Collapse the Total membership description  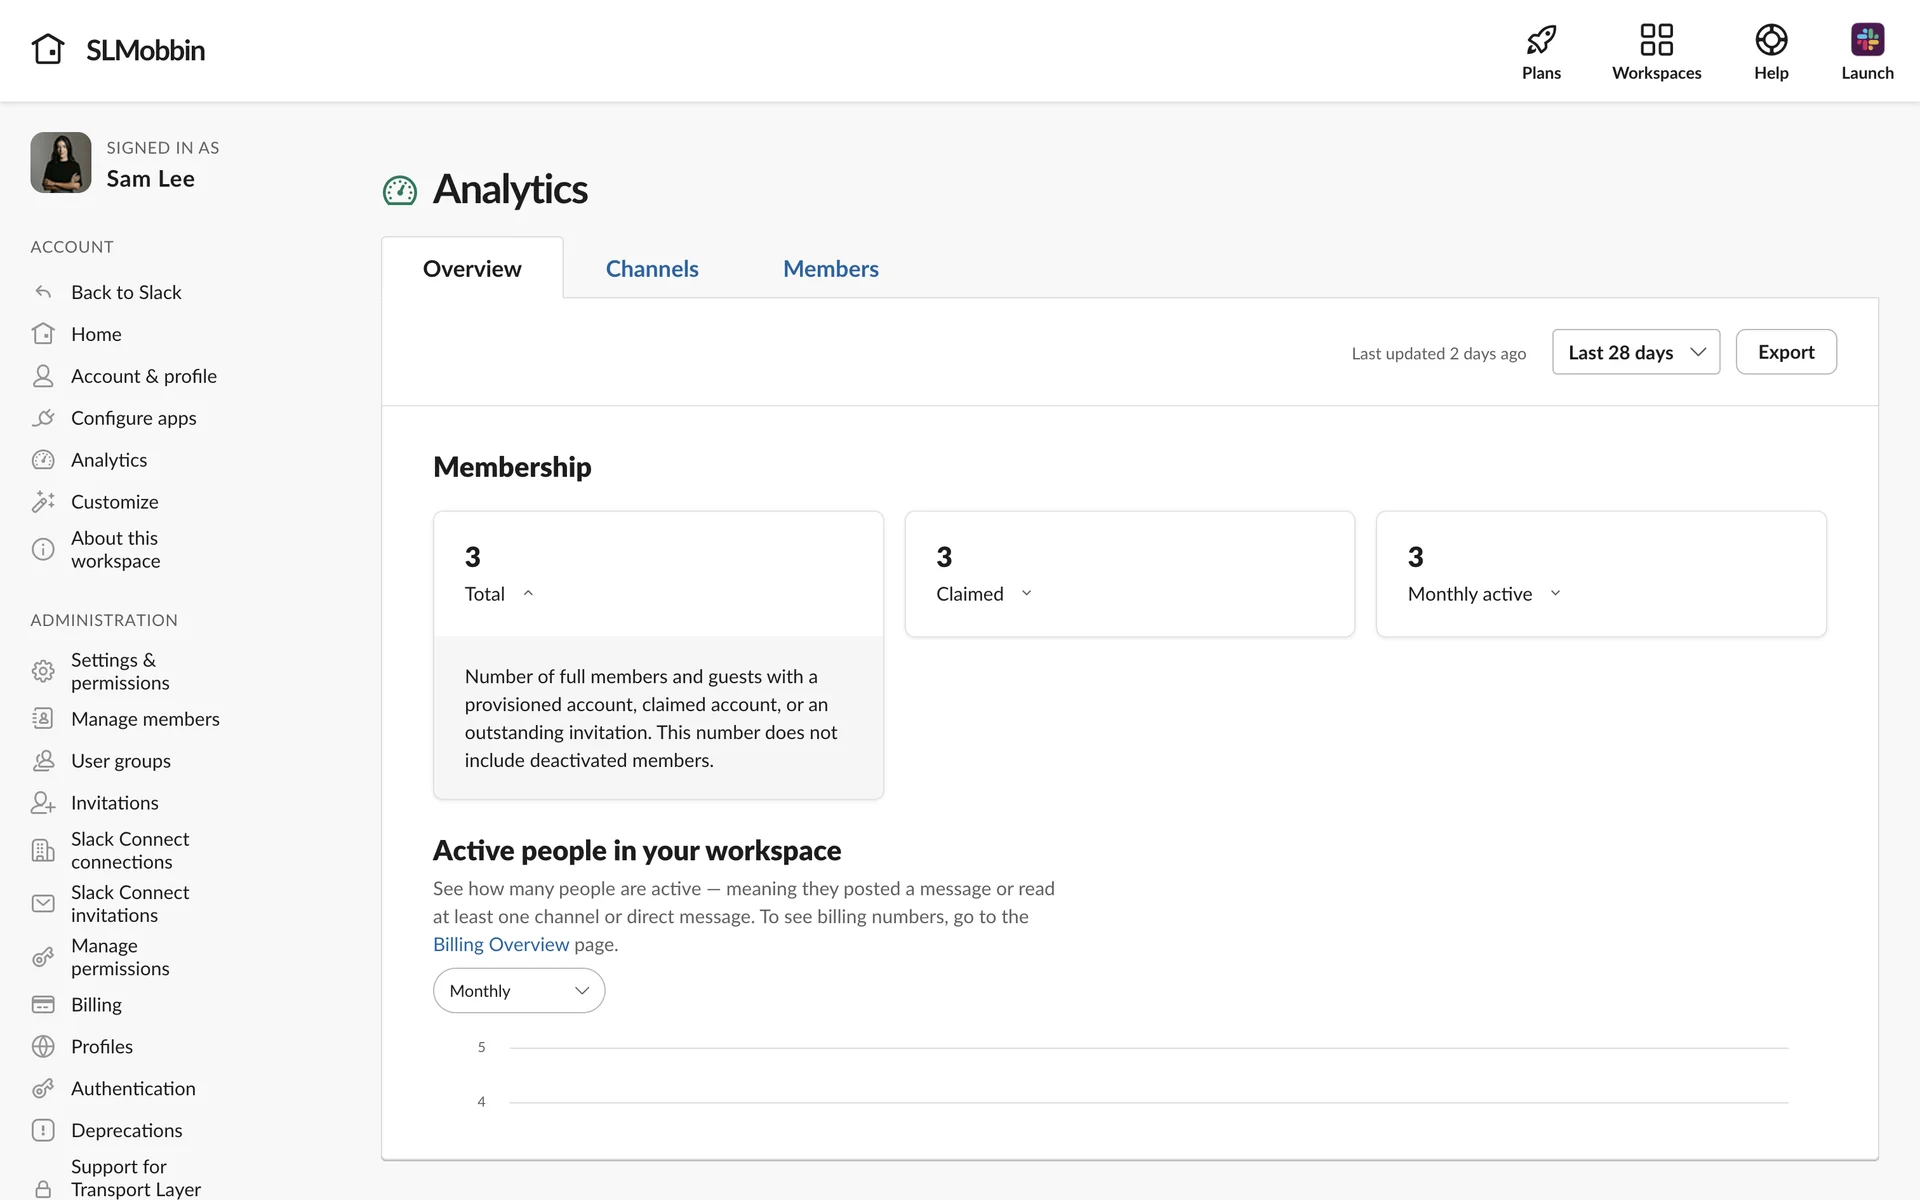coord(528,594)
